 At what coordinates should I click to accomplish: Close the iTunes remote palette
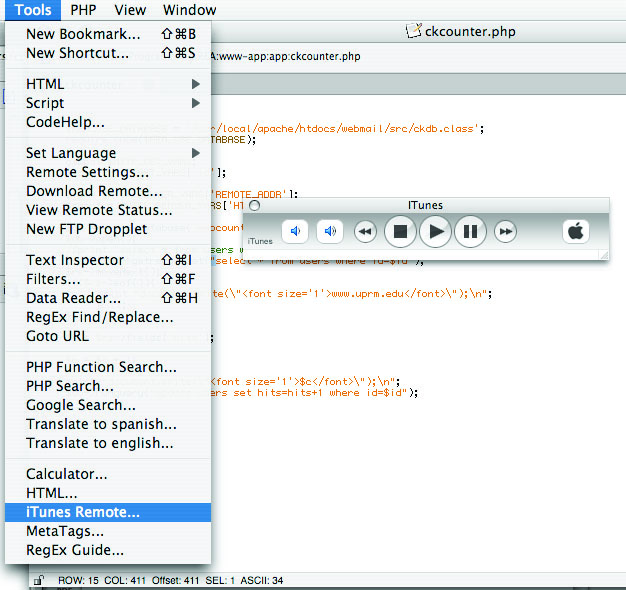[x=254, y=206]
